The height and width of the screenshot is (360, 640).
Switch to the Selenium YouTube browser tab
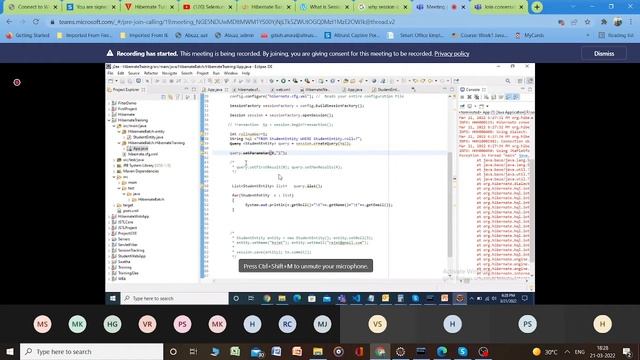[x=208, y=7]
